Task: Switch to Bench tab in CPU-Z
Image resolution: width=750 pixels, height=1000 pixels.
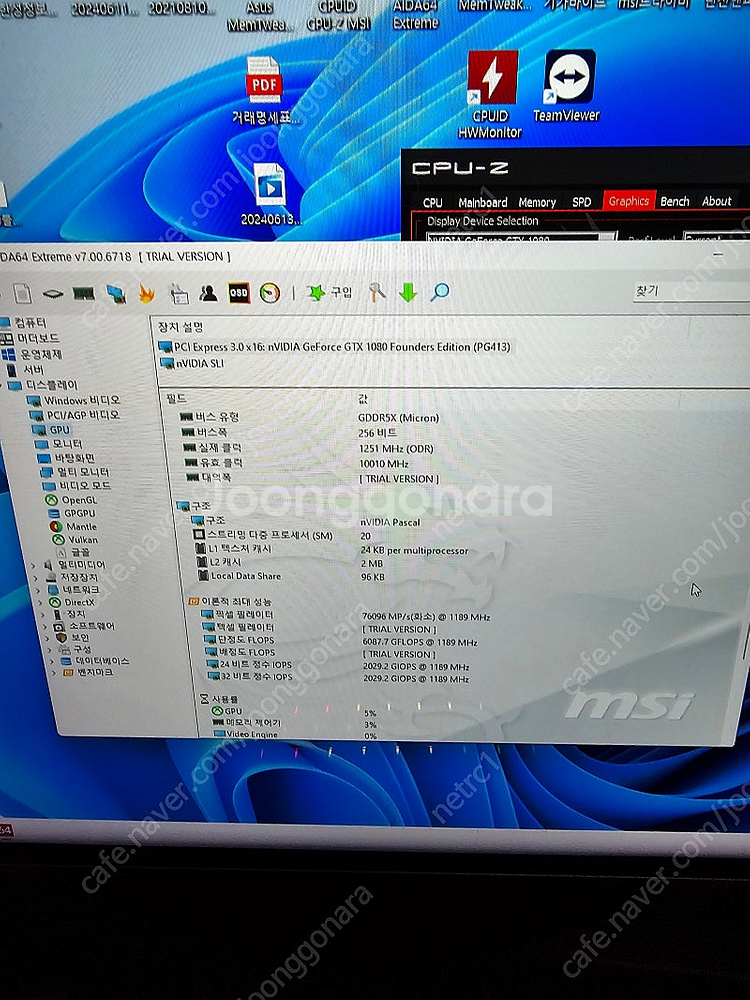Action: coord(675,202)
